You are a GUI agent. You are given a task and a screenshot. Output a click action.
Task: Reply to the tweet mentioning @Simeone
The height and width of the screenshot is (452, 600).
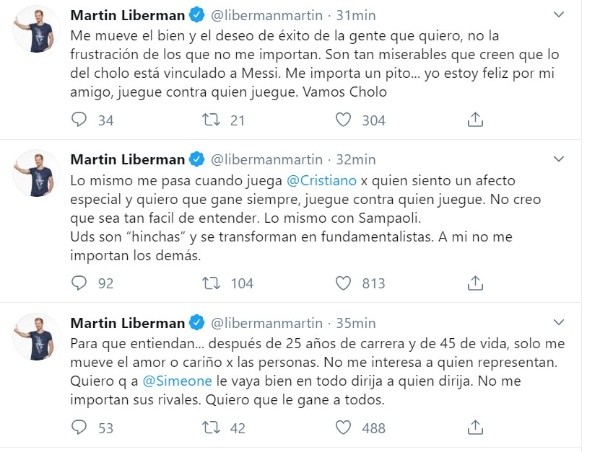coord(81,429)
